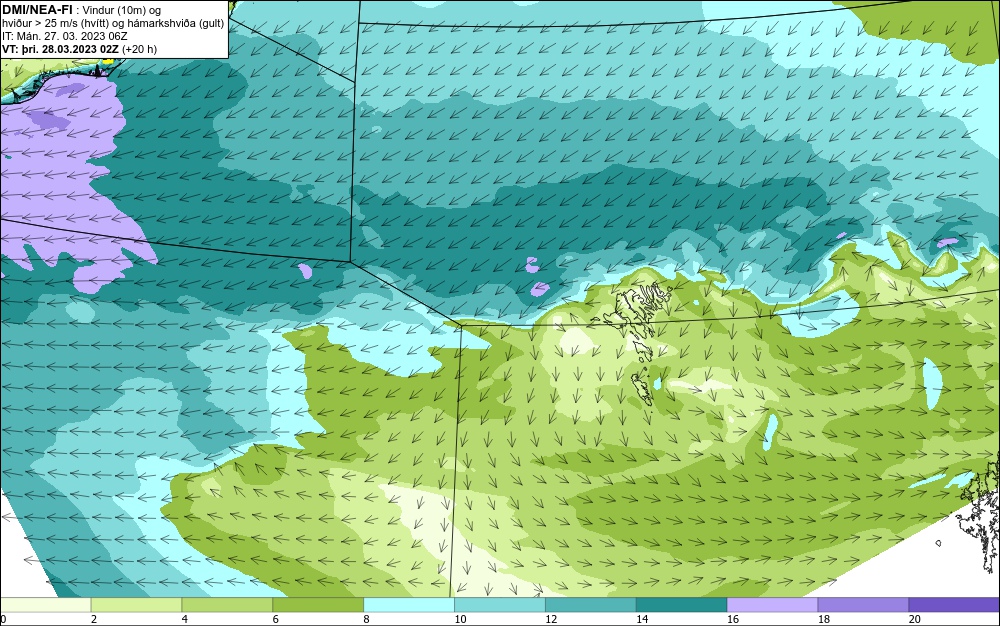Click the 'Vindur (10m) og' label
Viewport: 1000px width, 626px height.
tap(122, 9)
